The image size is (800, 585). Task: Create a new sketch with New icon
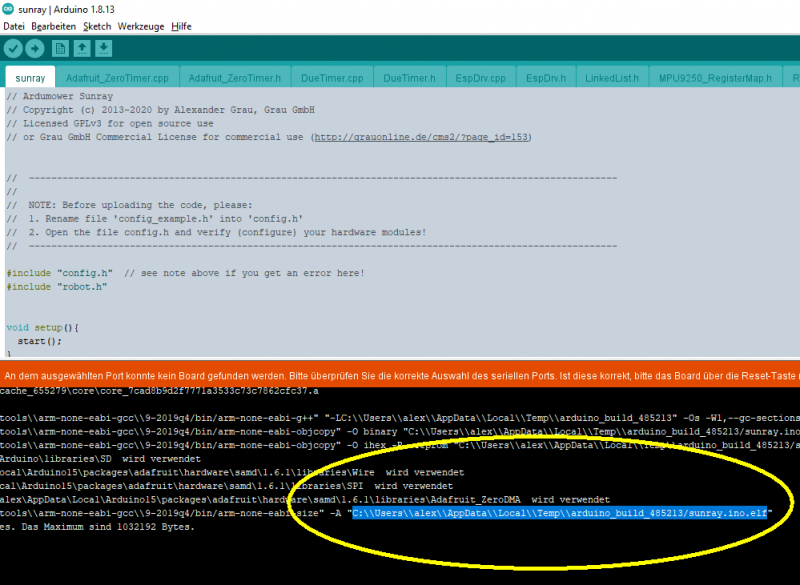coord(60,49)
